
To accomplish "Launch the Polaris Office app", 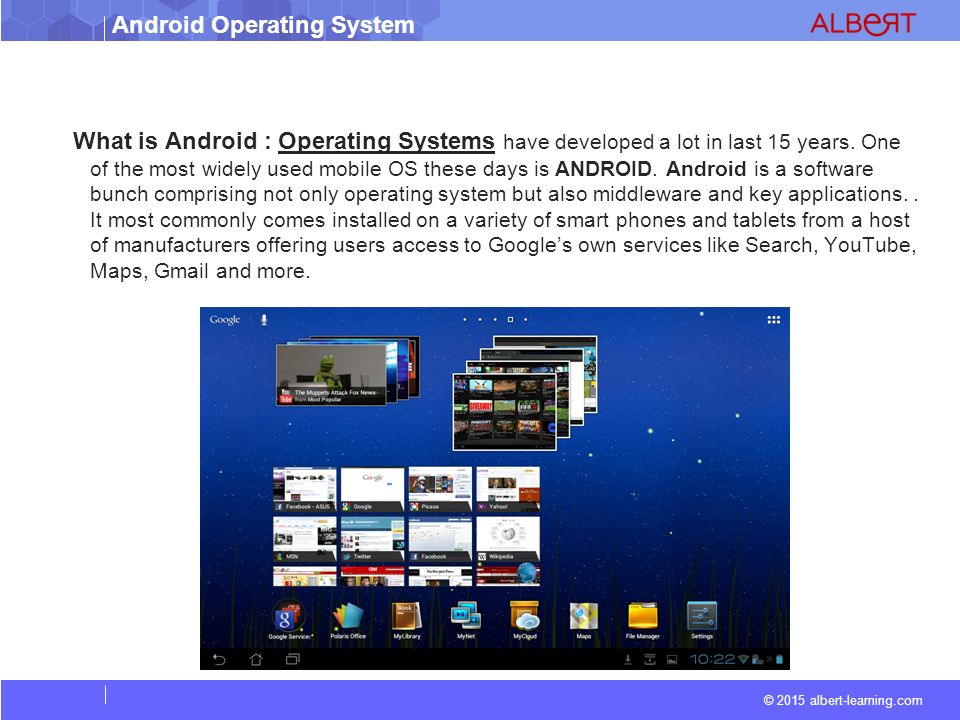I will coord(348,618).
